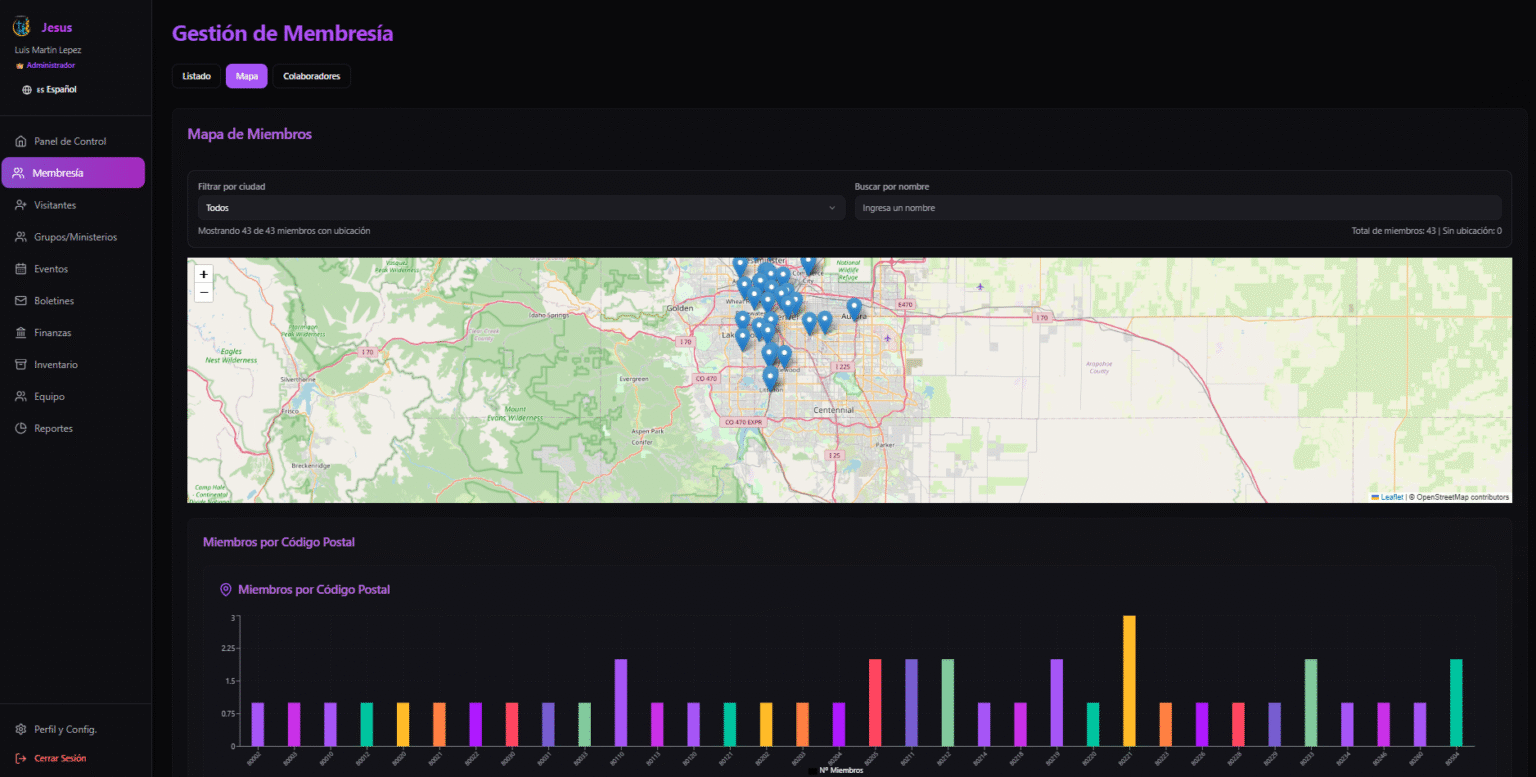The height and width of the screenshot is (777, 1536).
Task: Log out using Cerrar Sesión
Action: tap(59, 758)
